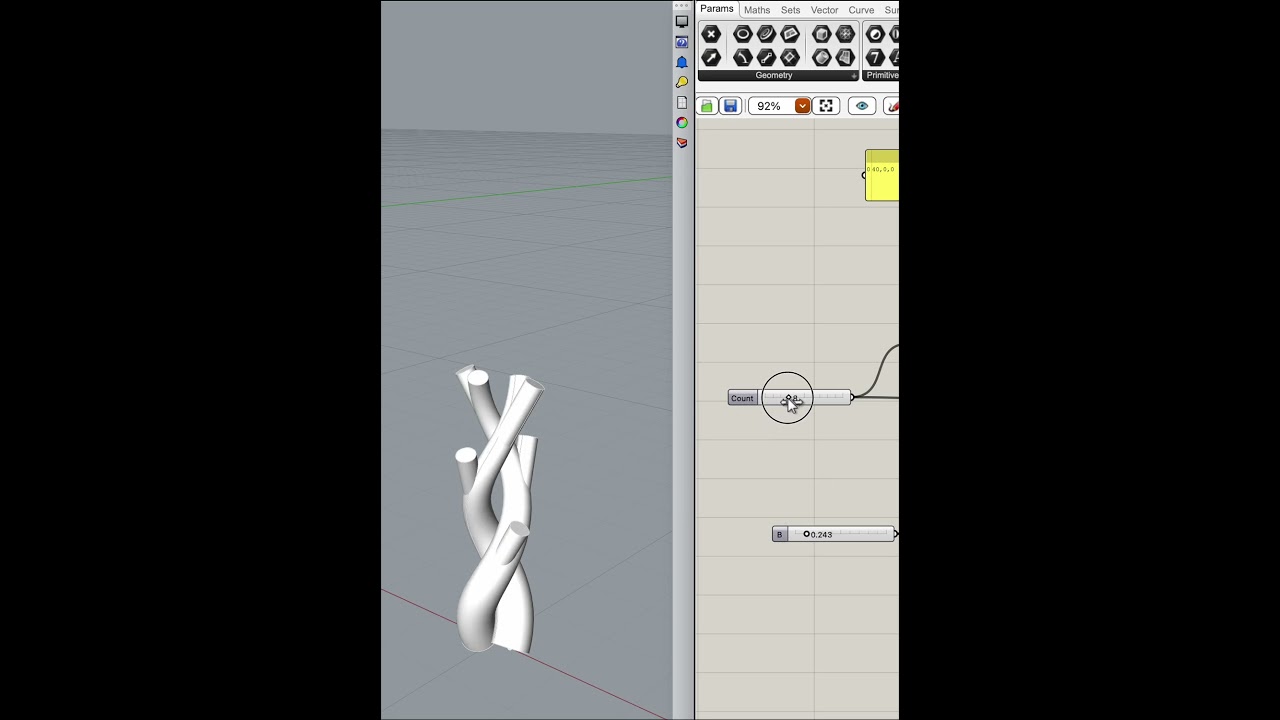Click the Rhino notifications bell sidebar icon
1280x720 pixels.
coord(682,62)
